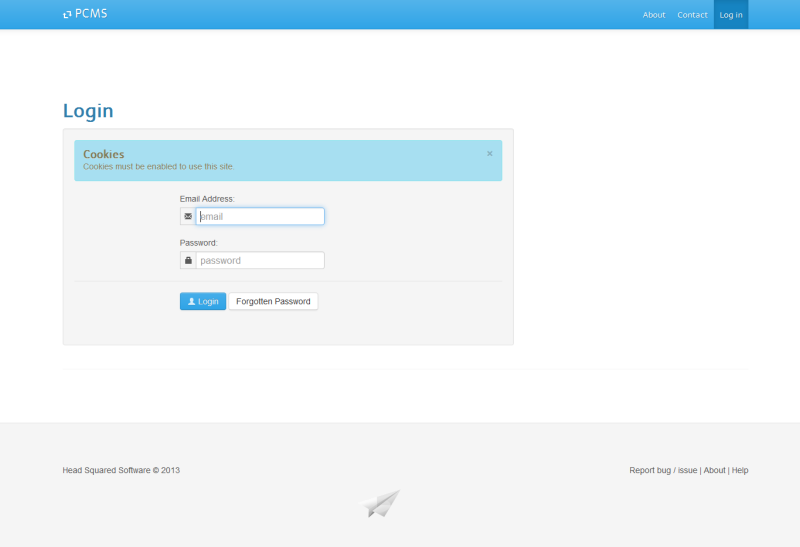
Task: Open the Help link in the footer
Action: (740, 470)
